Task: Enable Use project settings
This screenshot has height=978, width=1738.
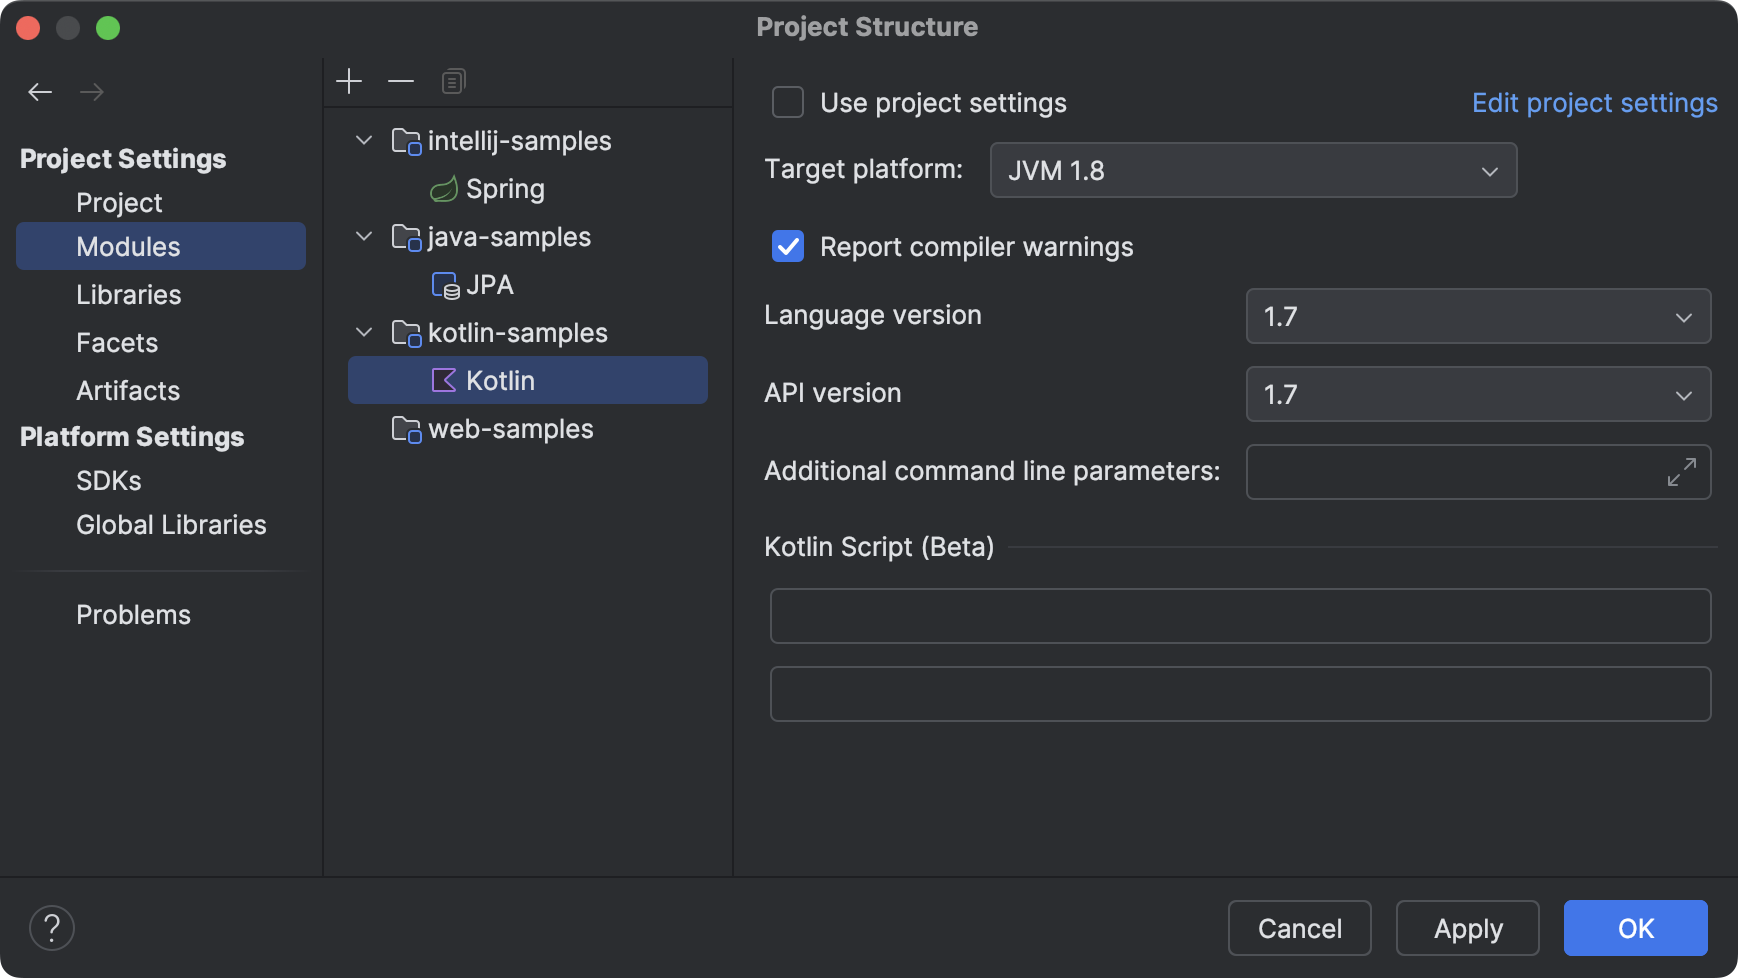Action: click(x=788, y=102)
